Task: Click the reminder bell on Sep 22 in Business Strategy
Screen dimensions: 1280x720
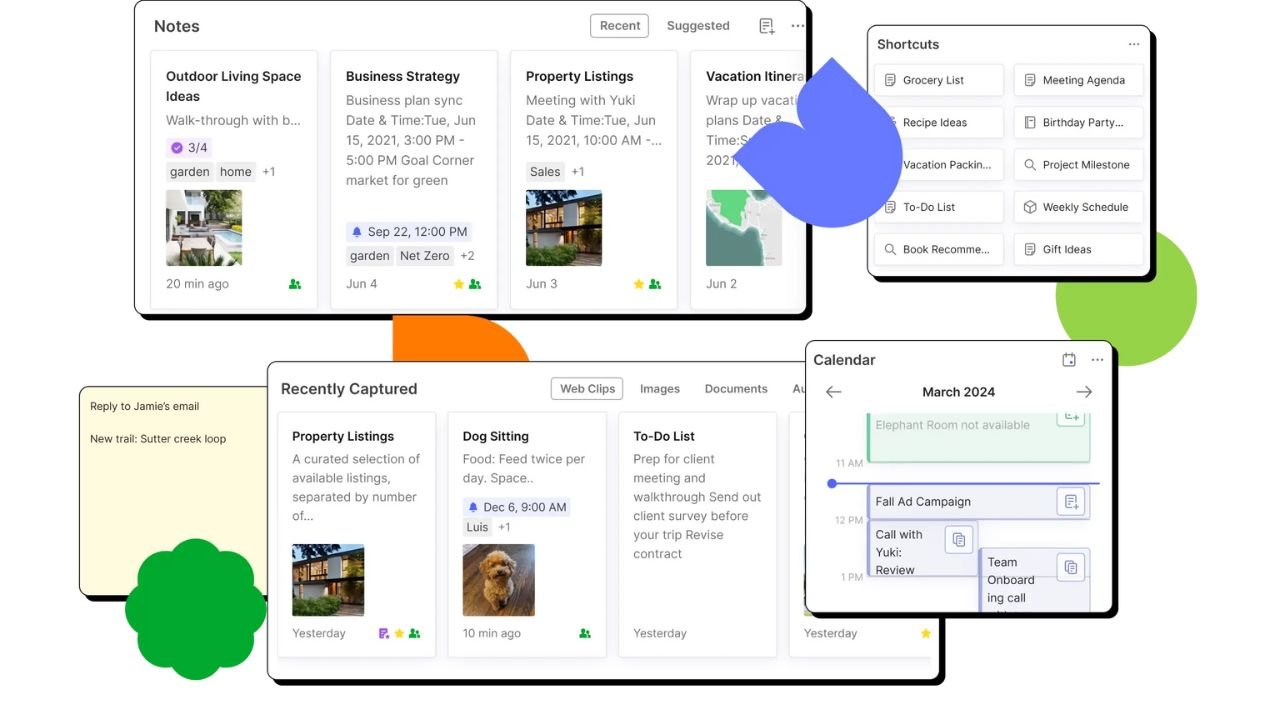Action: [358, 231]
